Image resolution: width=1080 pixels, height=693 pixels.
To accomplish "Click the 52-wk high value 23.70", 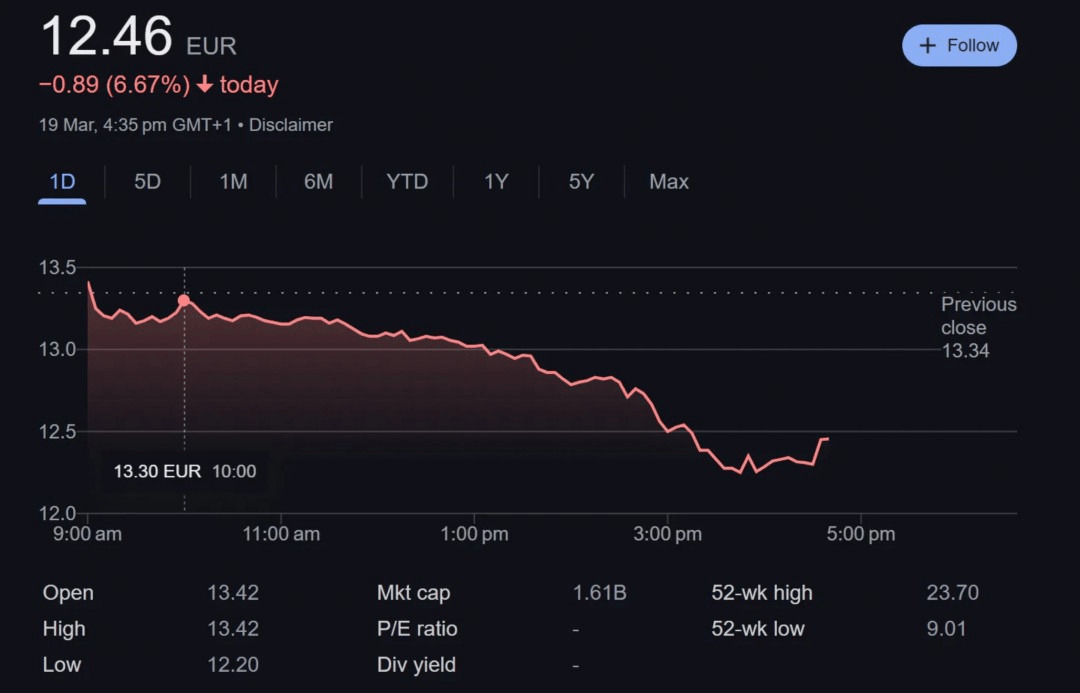I will [952, 593].
